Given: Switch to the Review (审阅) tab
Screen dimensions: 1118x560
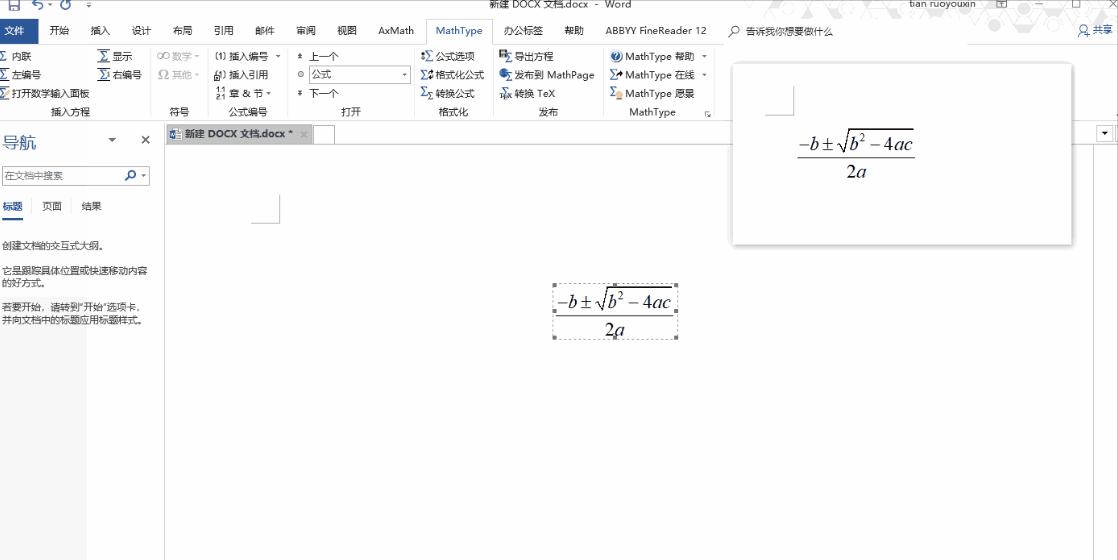Looking at the screenshot, I should 306,31.
